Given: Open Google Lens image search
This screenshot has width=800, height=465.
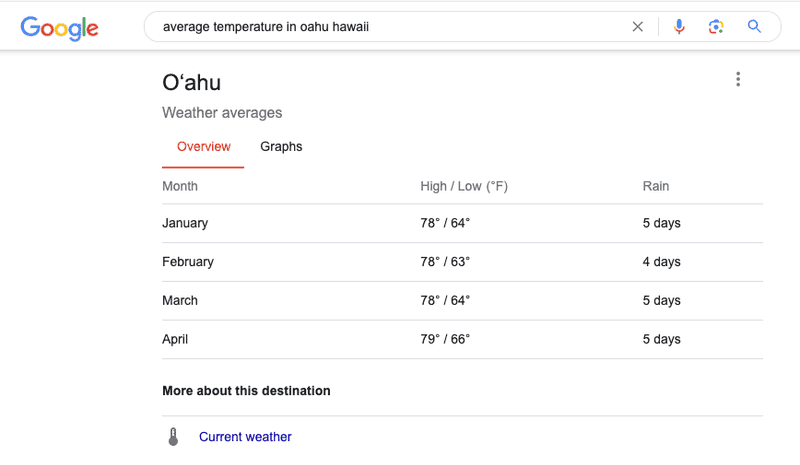Looking at the screenshot, I should 716,27.
